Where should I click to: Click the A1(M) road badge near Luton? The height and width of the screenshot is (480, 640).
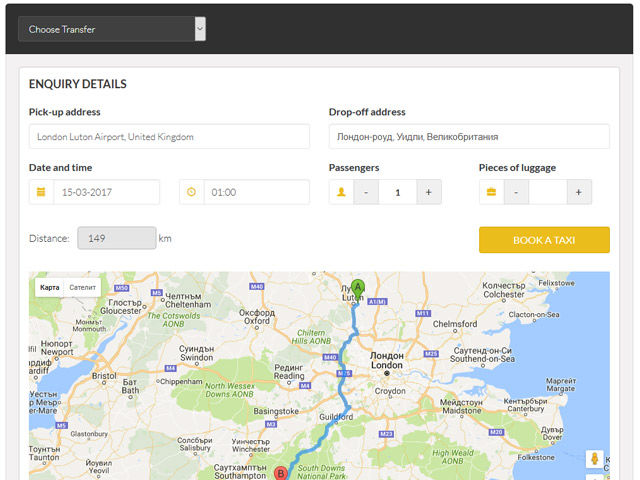(x=378, y=302)
